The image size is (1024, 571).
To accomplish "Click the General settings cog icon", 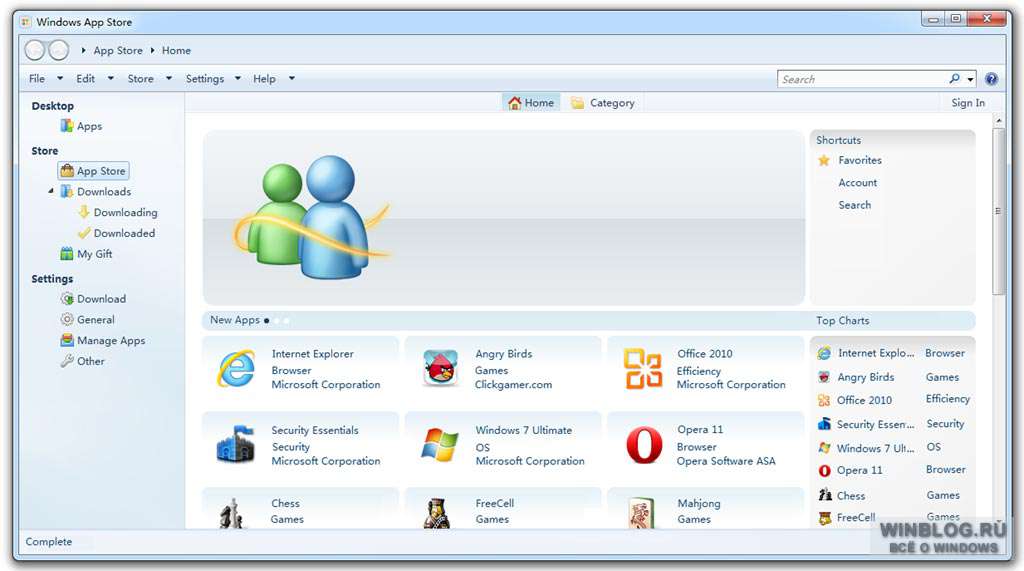I will [x=67, y=319].
